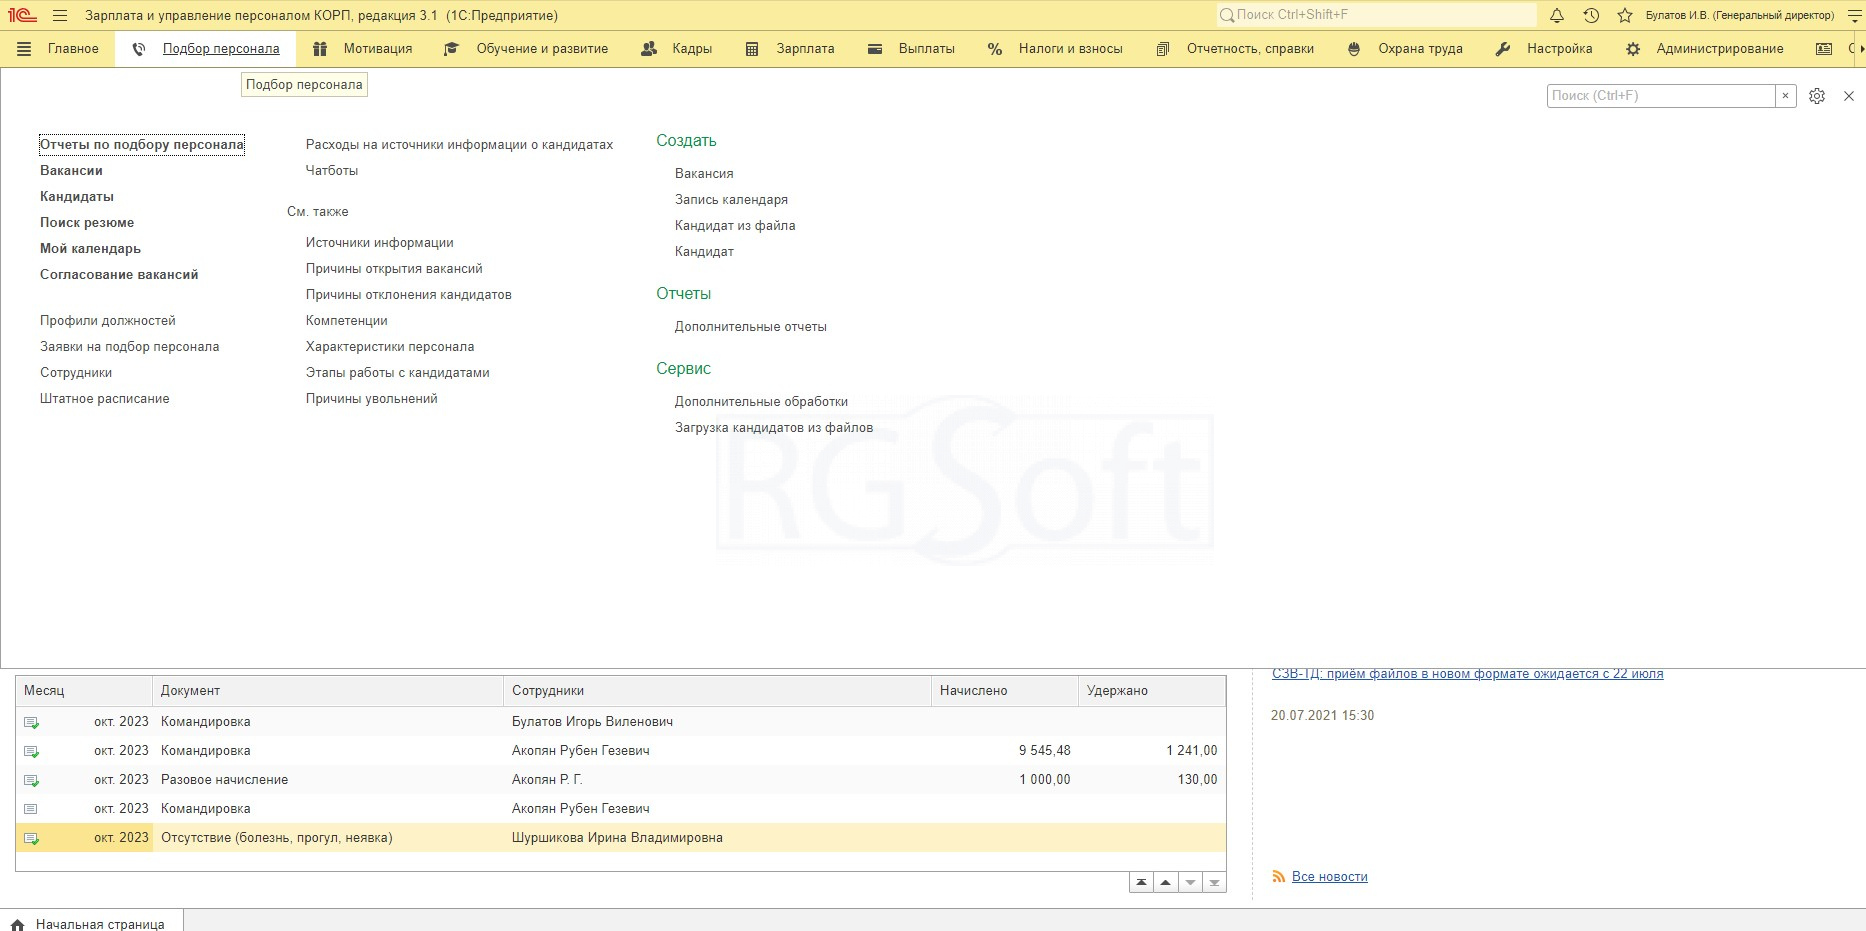Click the 1C logo icon
The width and height of the screenshot is (1866, 931).
point(22,15)
